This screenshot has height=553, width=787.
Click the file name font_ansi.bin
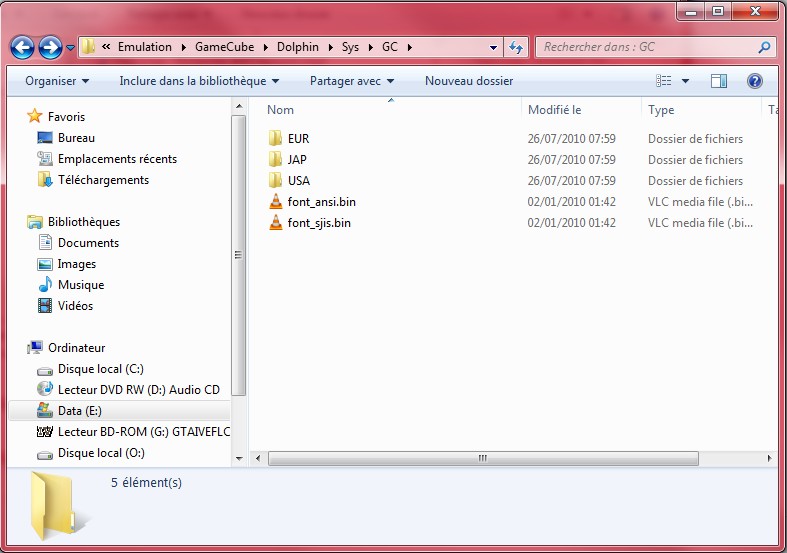pos(322,202)
